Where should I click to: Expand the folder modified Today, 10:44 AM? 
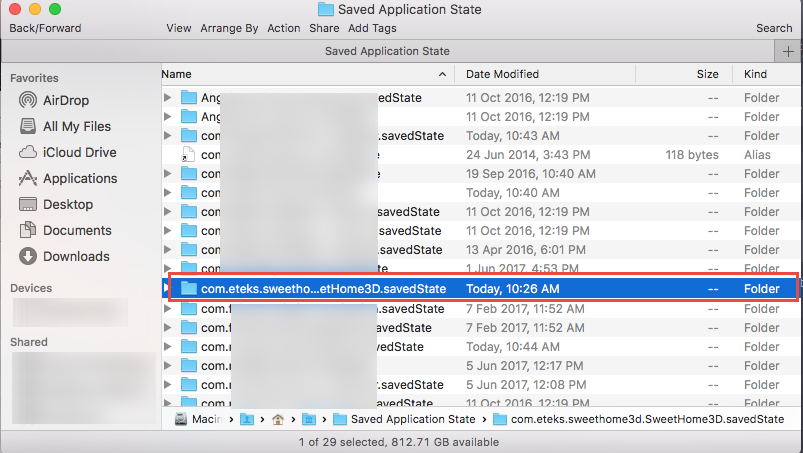[167, 347]
